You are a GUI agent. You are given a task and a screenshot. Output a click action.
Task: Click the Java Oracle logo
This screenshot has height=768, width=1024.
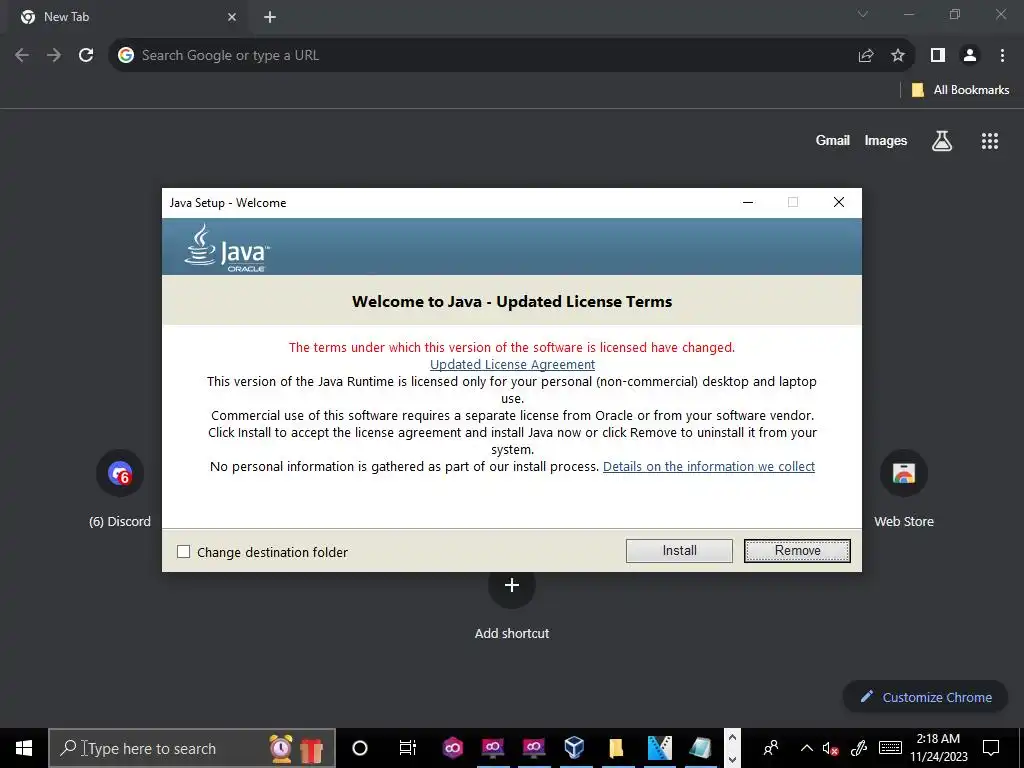click(227, 248)
